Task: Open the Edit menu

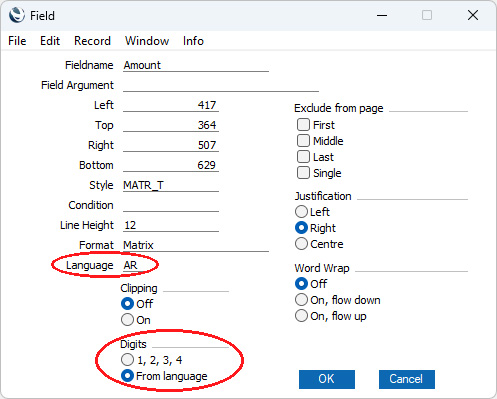Action: pos(50,41)
